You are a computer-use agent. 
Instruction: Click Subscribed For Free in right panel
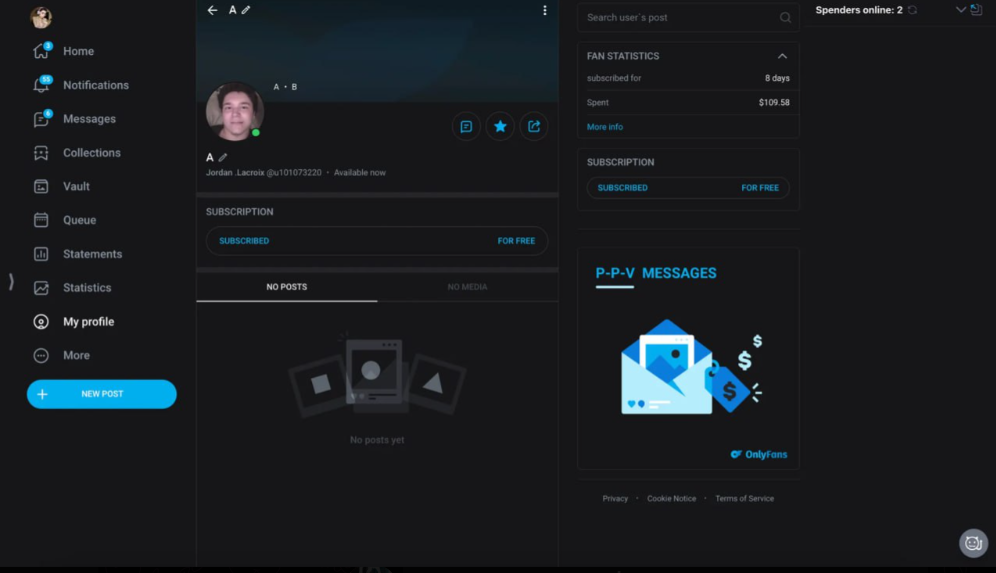point(688,187)
